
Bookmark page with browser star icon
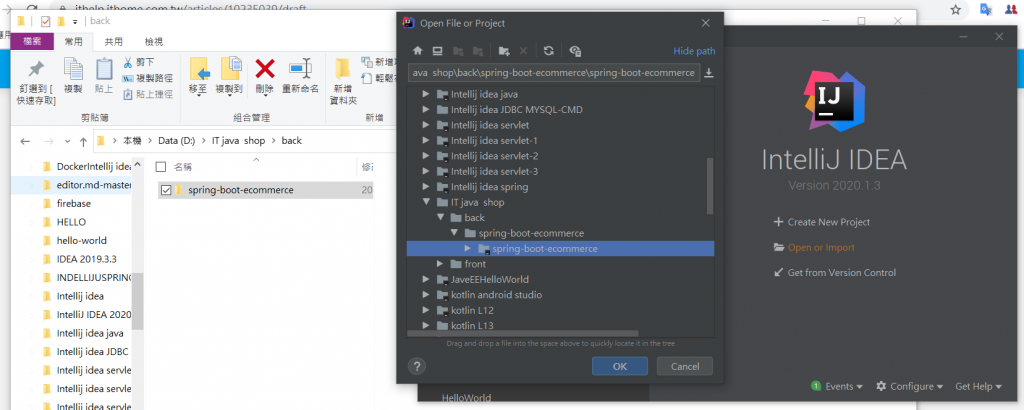point(955,10)
